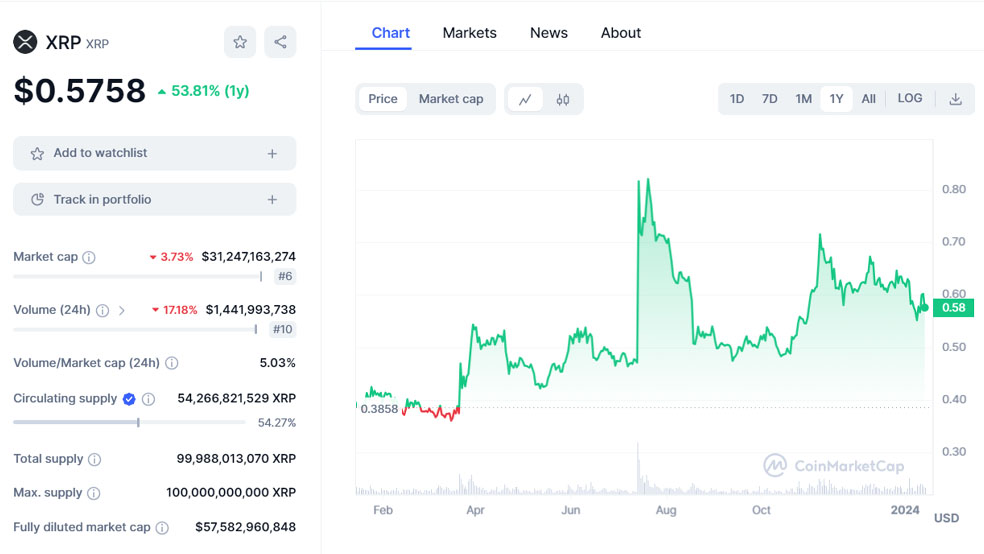Click info icon next to Fully diluted market cap
984x554 pixels.
tap(162, 527)
